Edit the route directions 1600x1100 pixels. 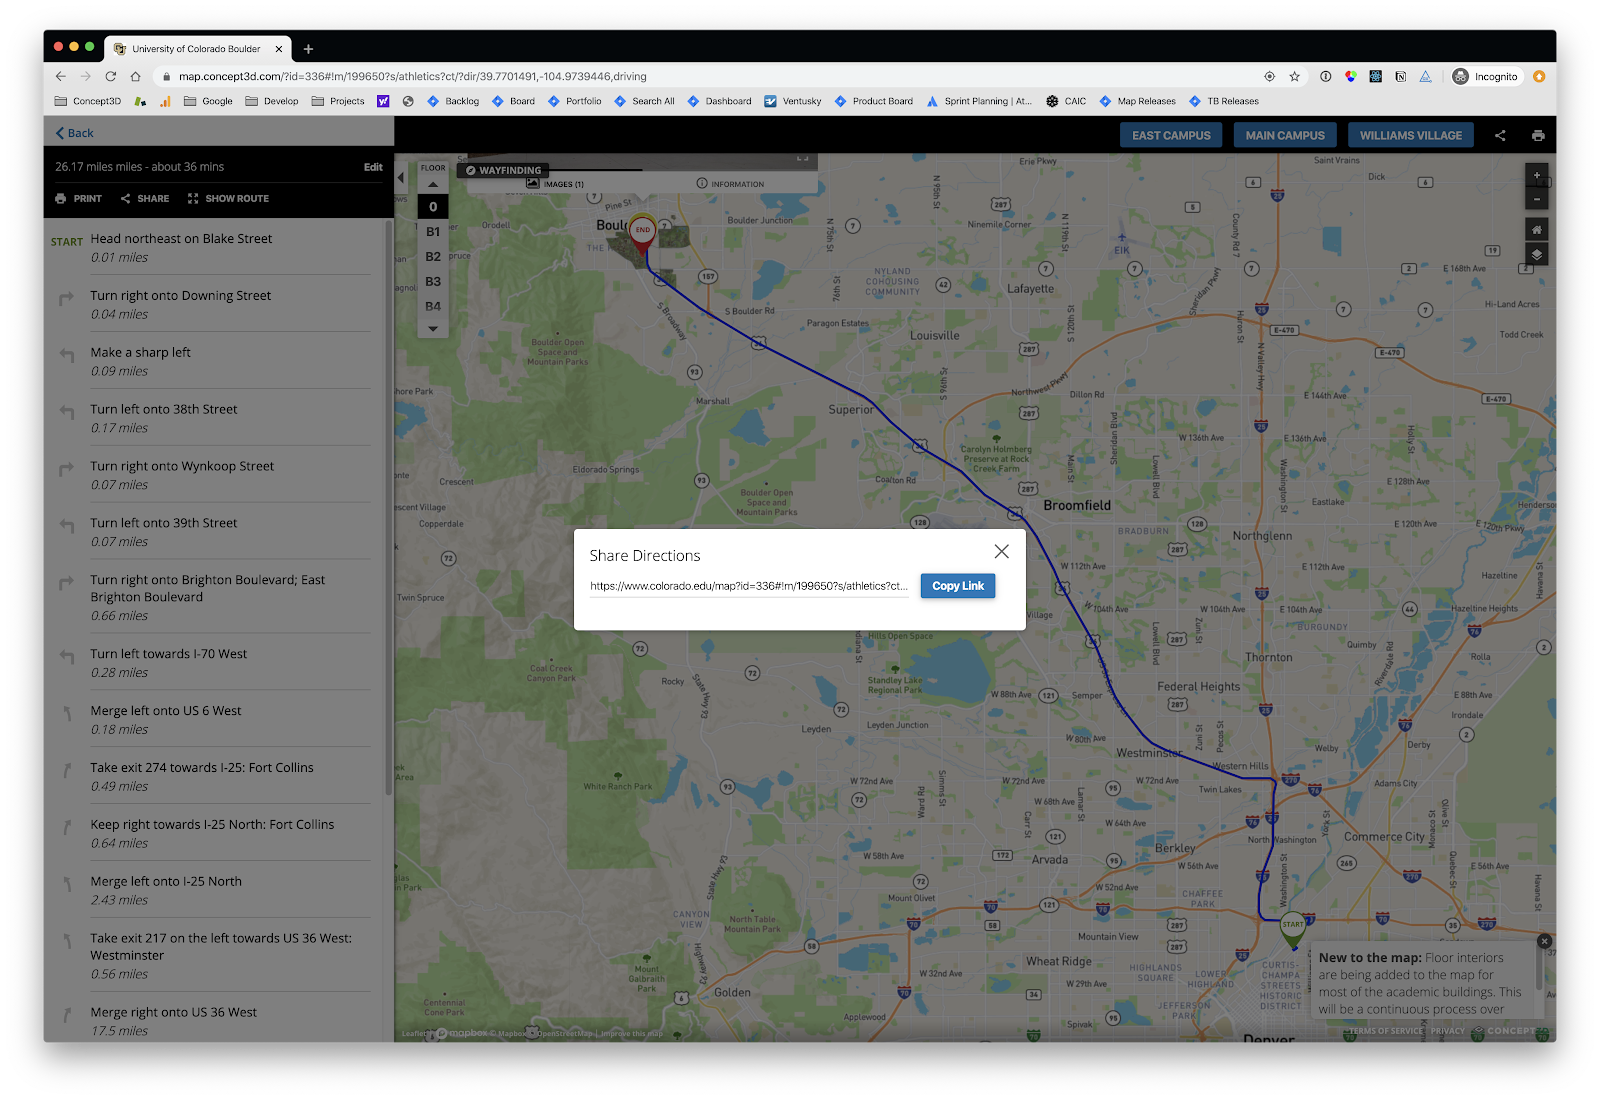373,167
